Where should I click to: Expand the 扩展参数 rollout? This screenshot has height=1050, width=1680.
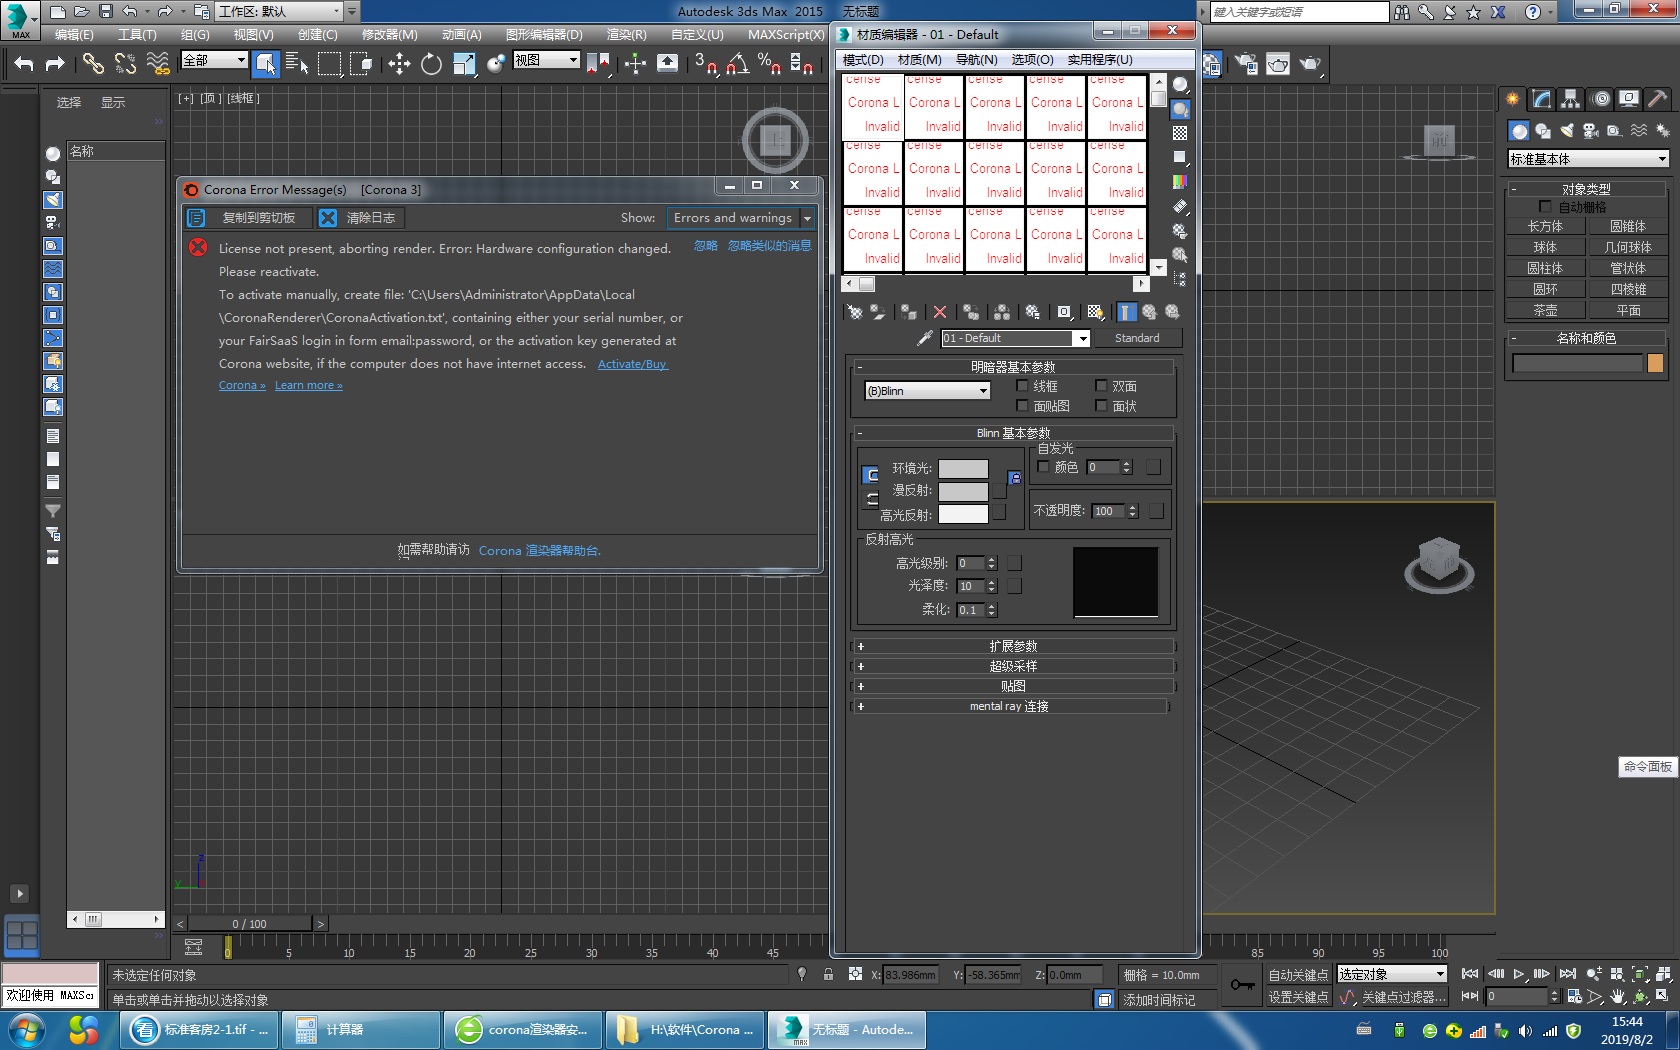[1013, 646]
